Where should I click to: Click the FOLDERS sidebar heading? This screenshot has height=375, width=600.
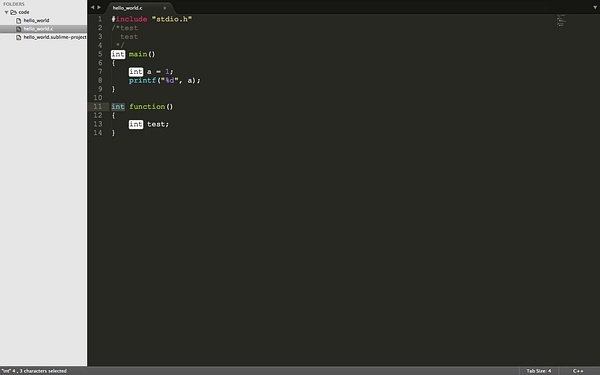14,4
